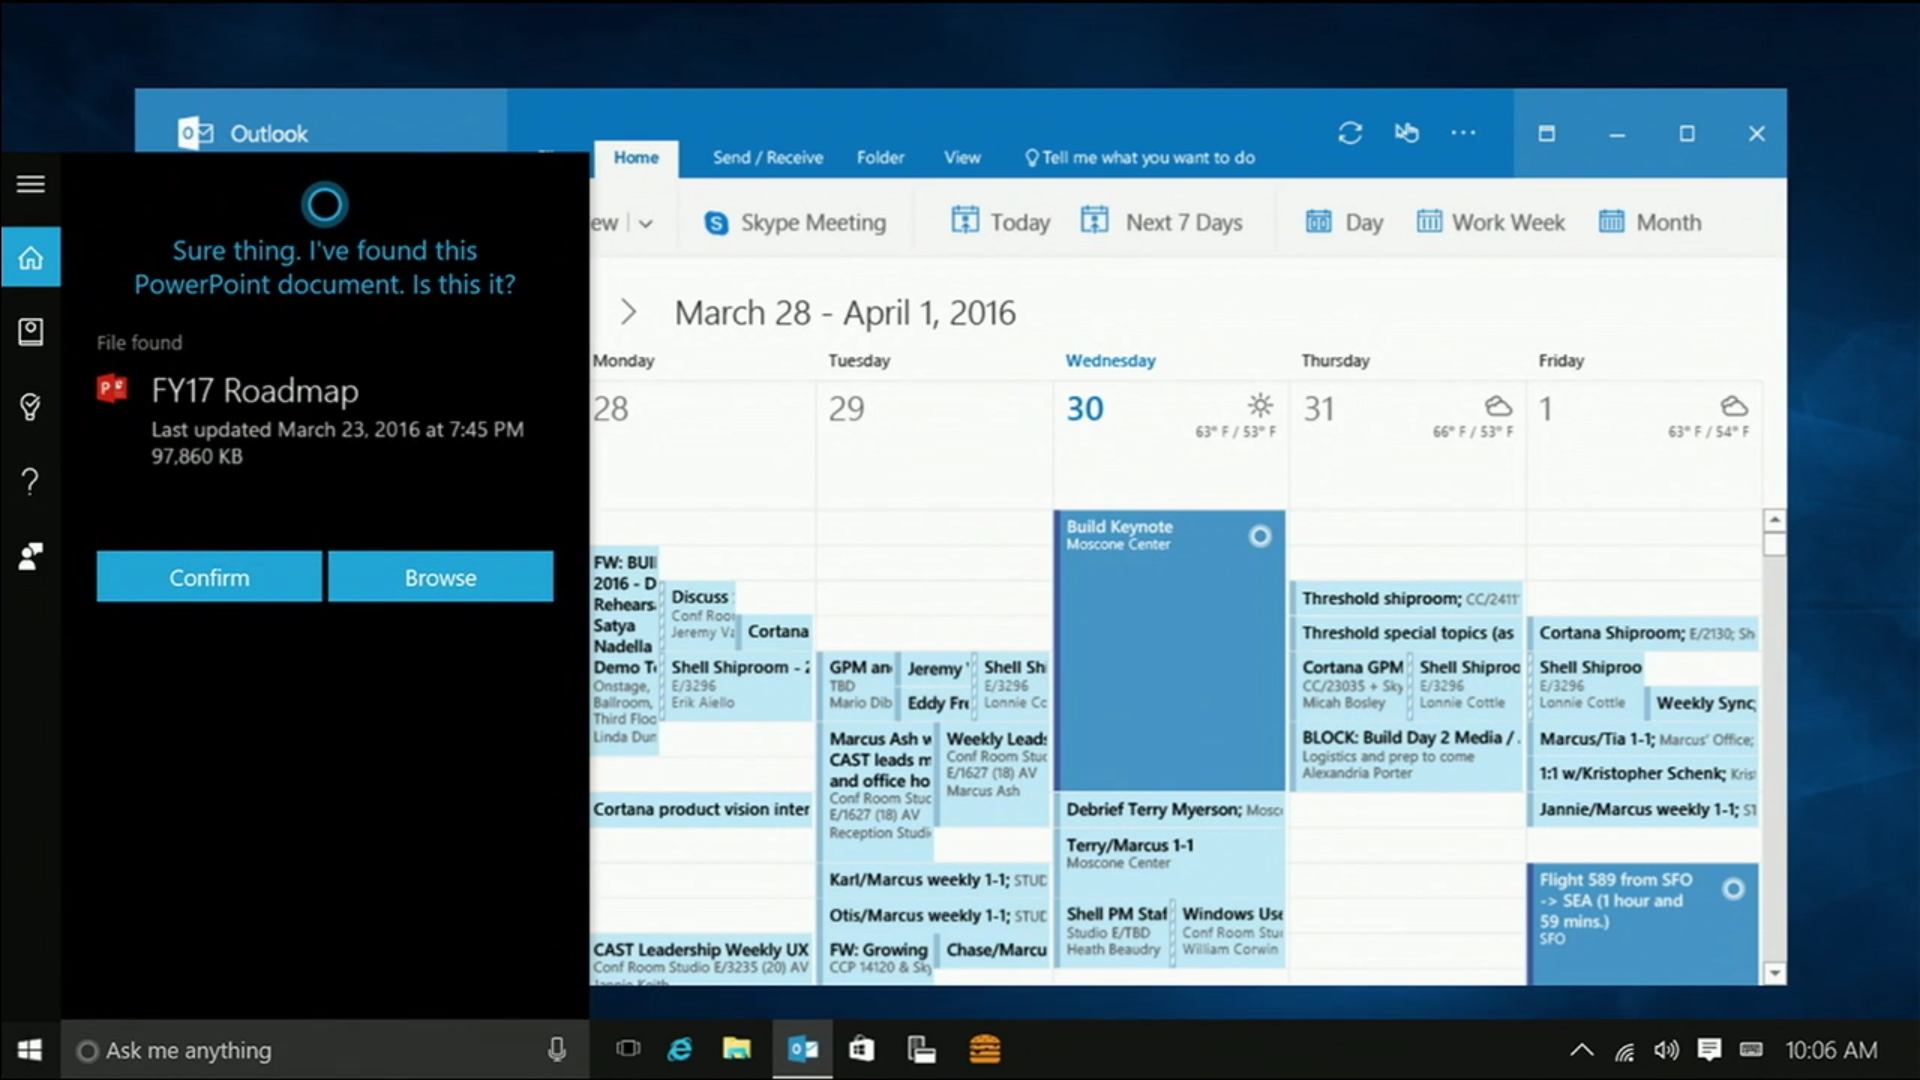1920x1080 pixels.
Task: Open the View ribbon tab
Action: point(962,158)
